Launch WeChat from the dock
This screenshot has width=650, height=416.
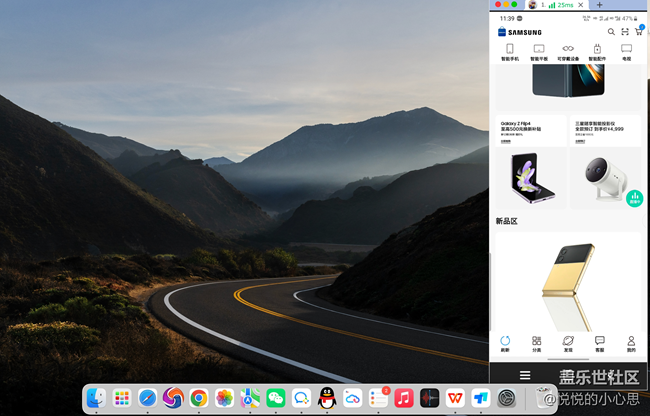276,398
